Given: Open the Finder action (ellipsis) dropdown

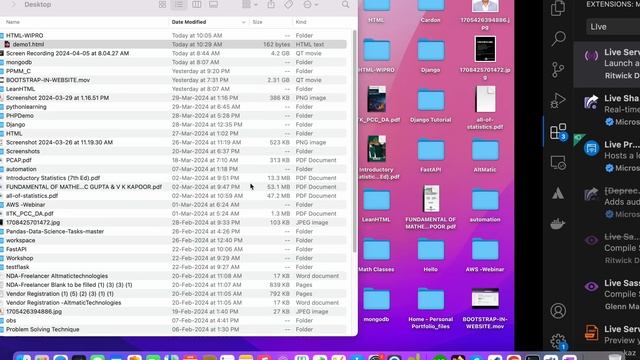Looking at the screenshot, I should [311, 4].
